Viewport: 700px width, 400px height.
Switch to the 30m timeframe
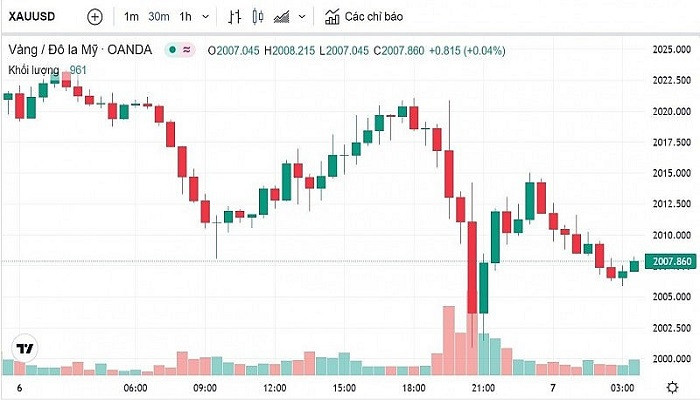(x=158, y=17)
